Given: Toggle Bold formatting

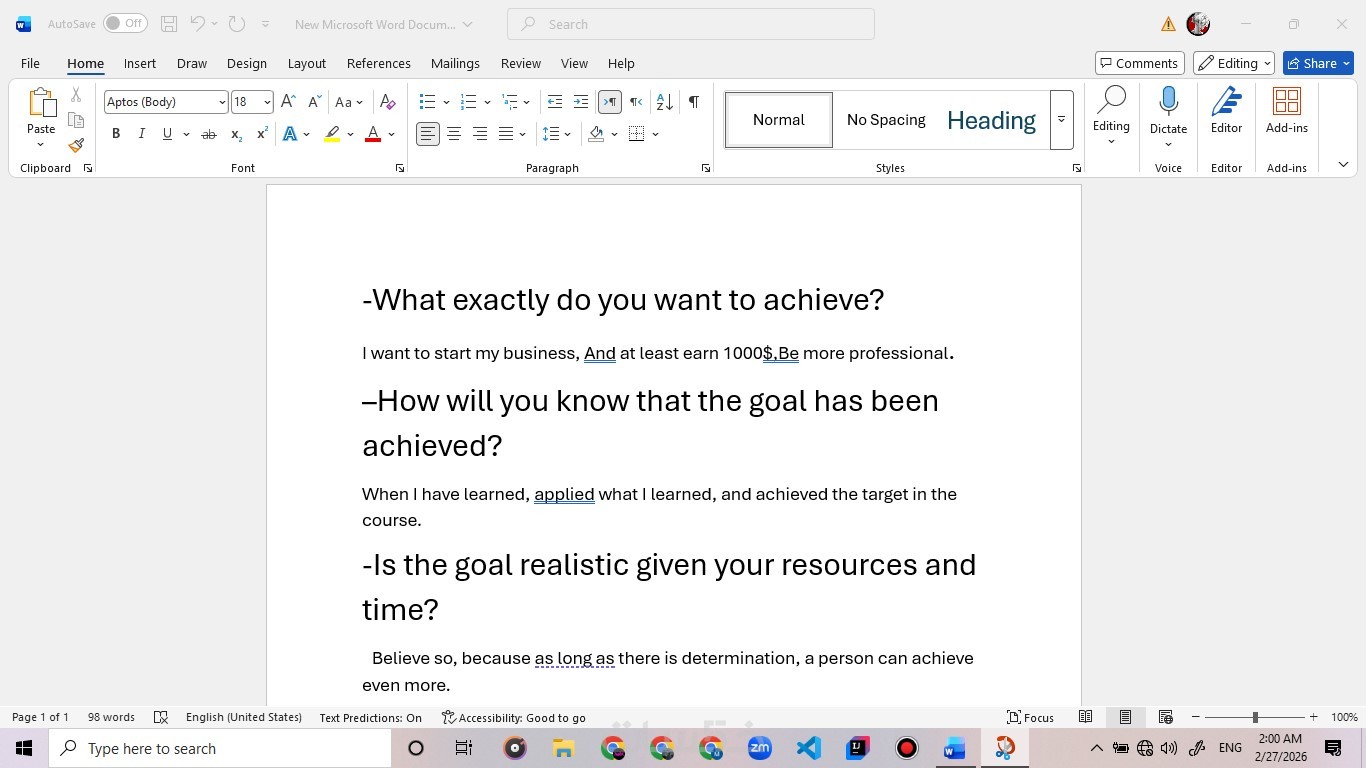Looking at the screenshot, I should (116, 134).
